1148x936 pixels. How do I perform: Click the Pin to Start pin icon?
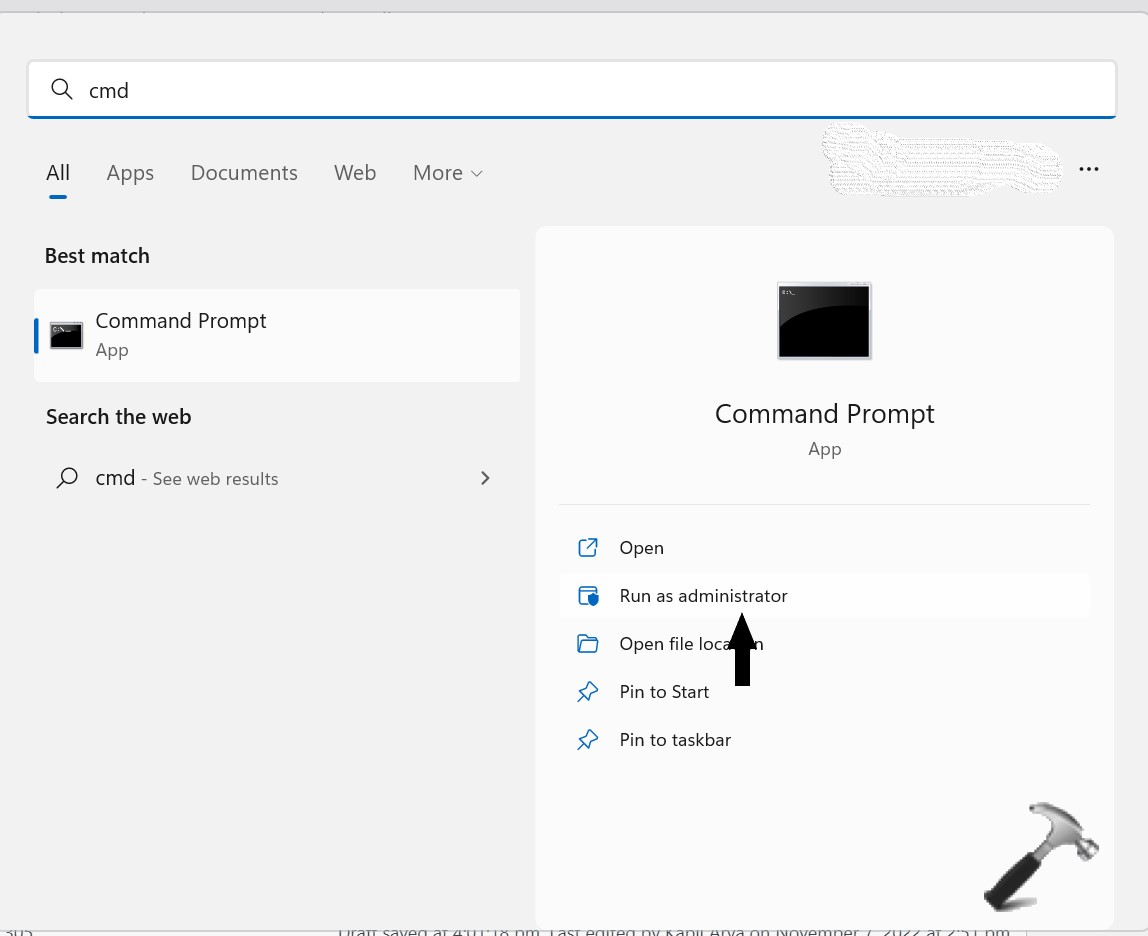click(588, 692)
